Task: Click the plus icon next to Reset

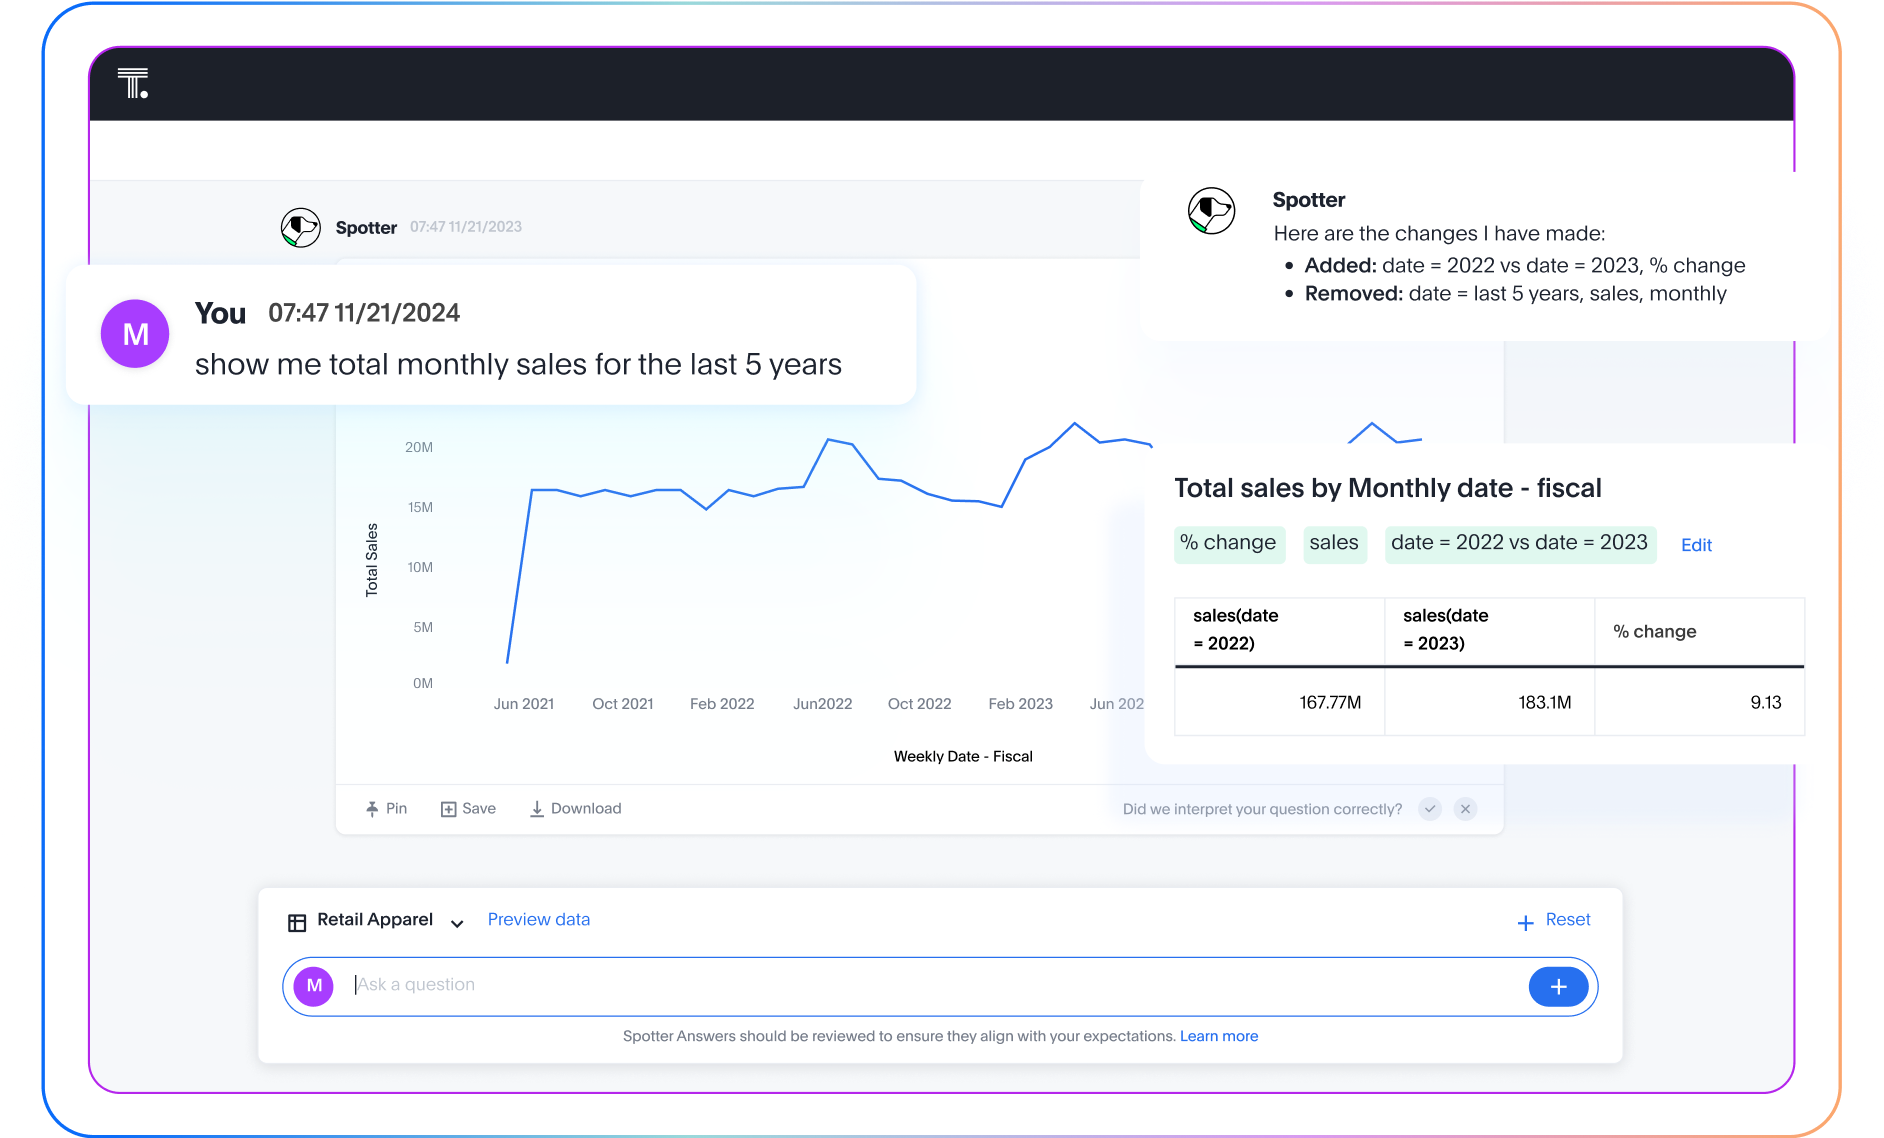Action: tap(1524, 920)
